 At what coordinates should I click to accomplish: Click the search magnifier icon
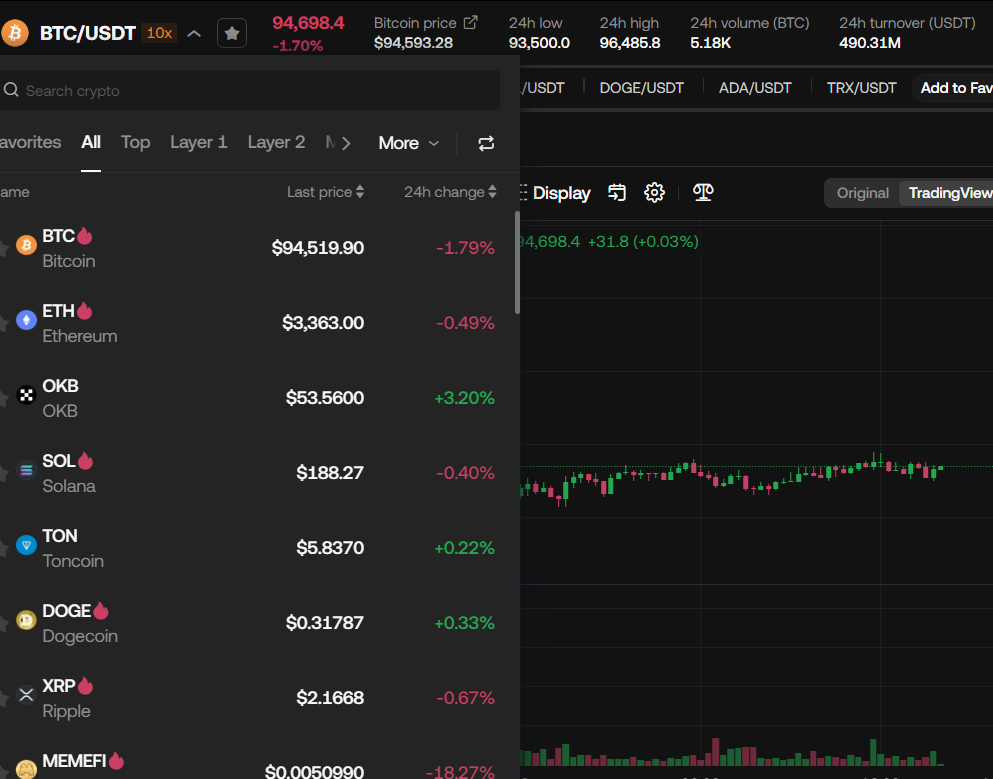tap(11, 91)
